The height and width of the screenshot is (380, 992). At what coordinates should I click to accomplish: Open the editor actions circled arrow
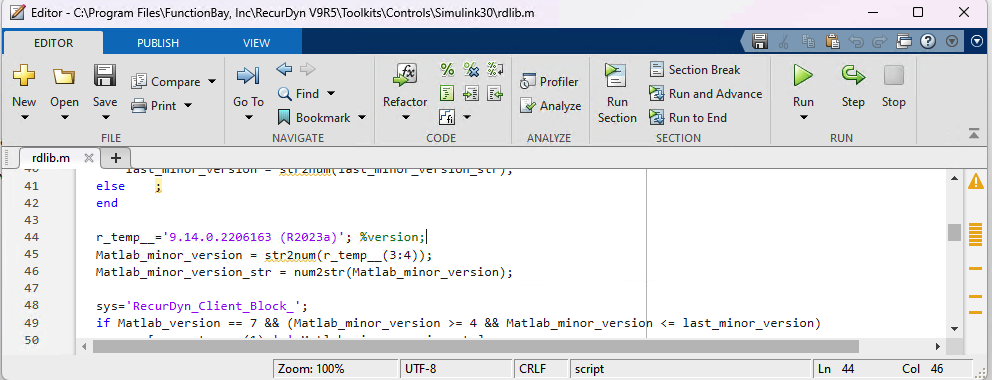976,42
